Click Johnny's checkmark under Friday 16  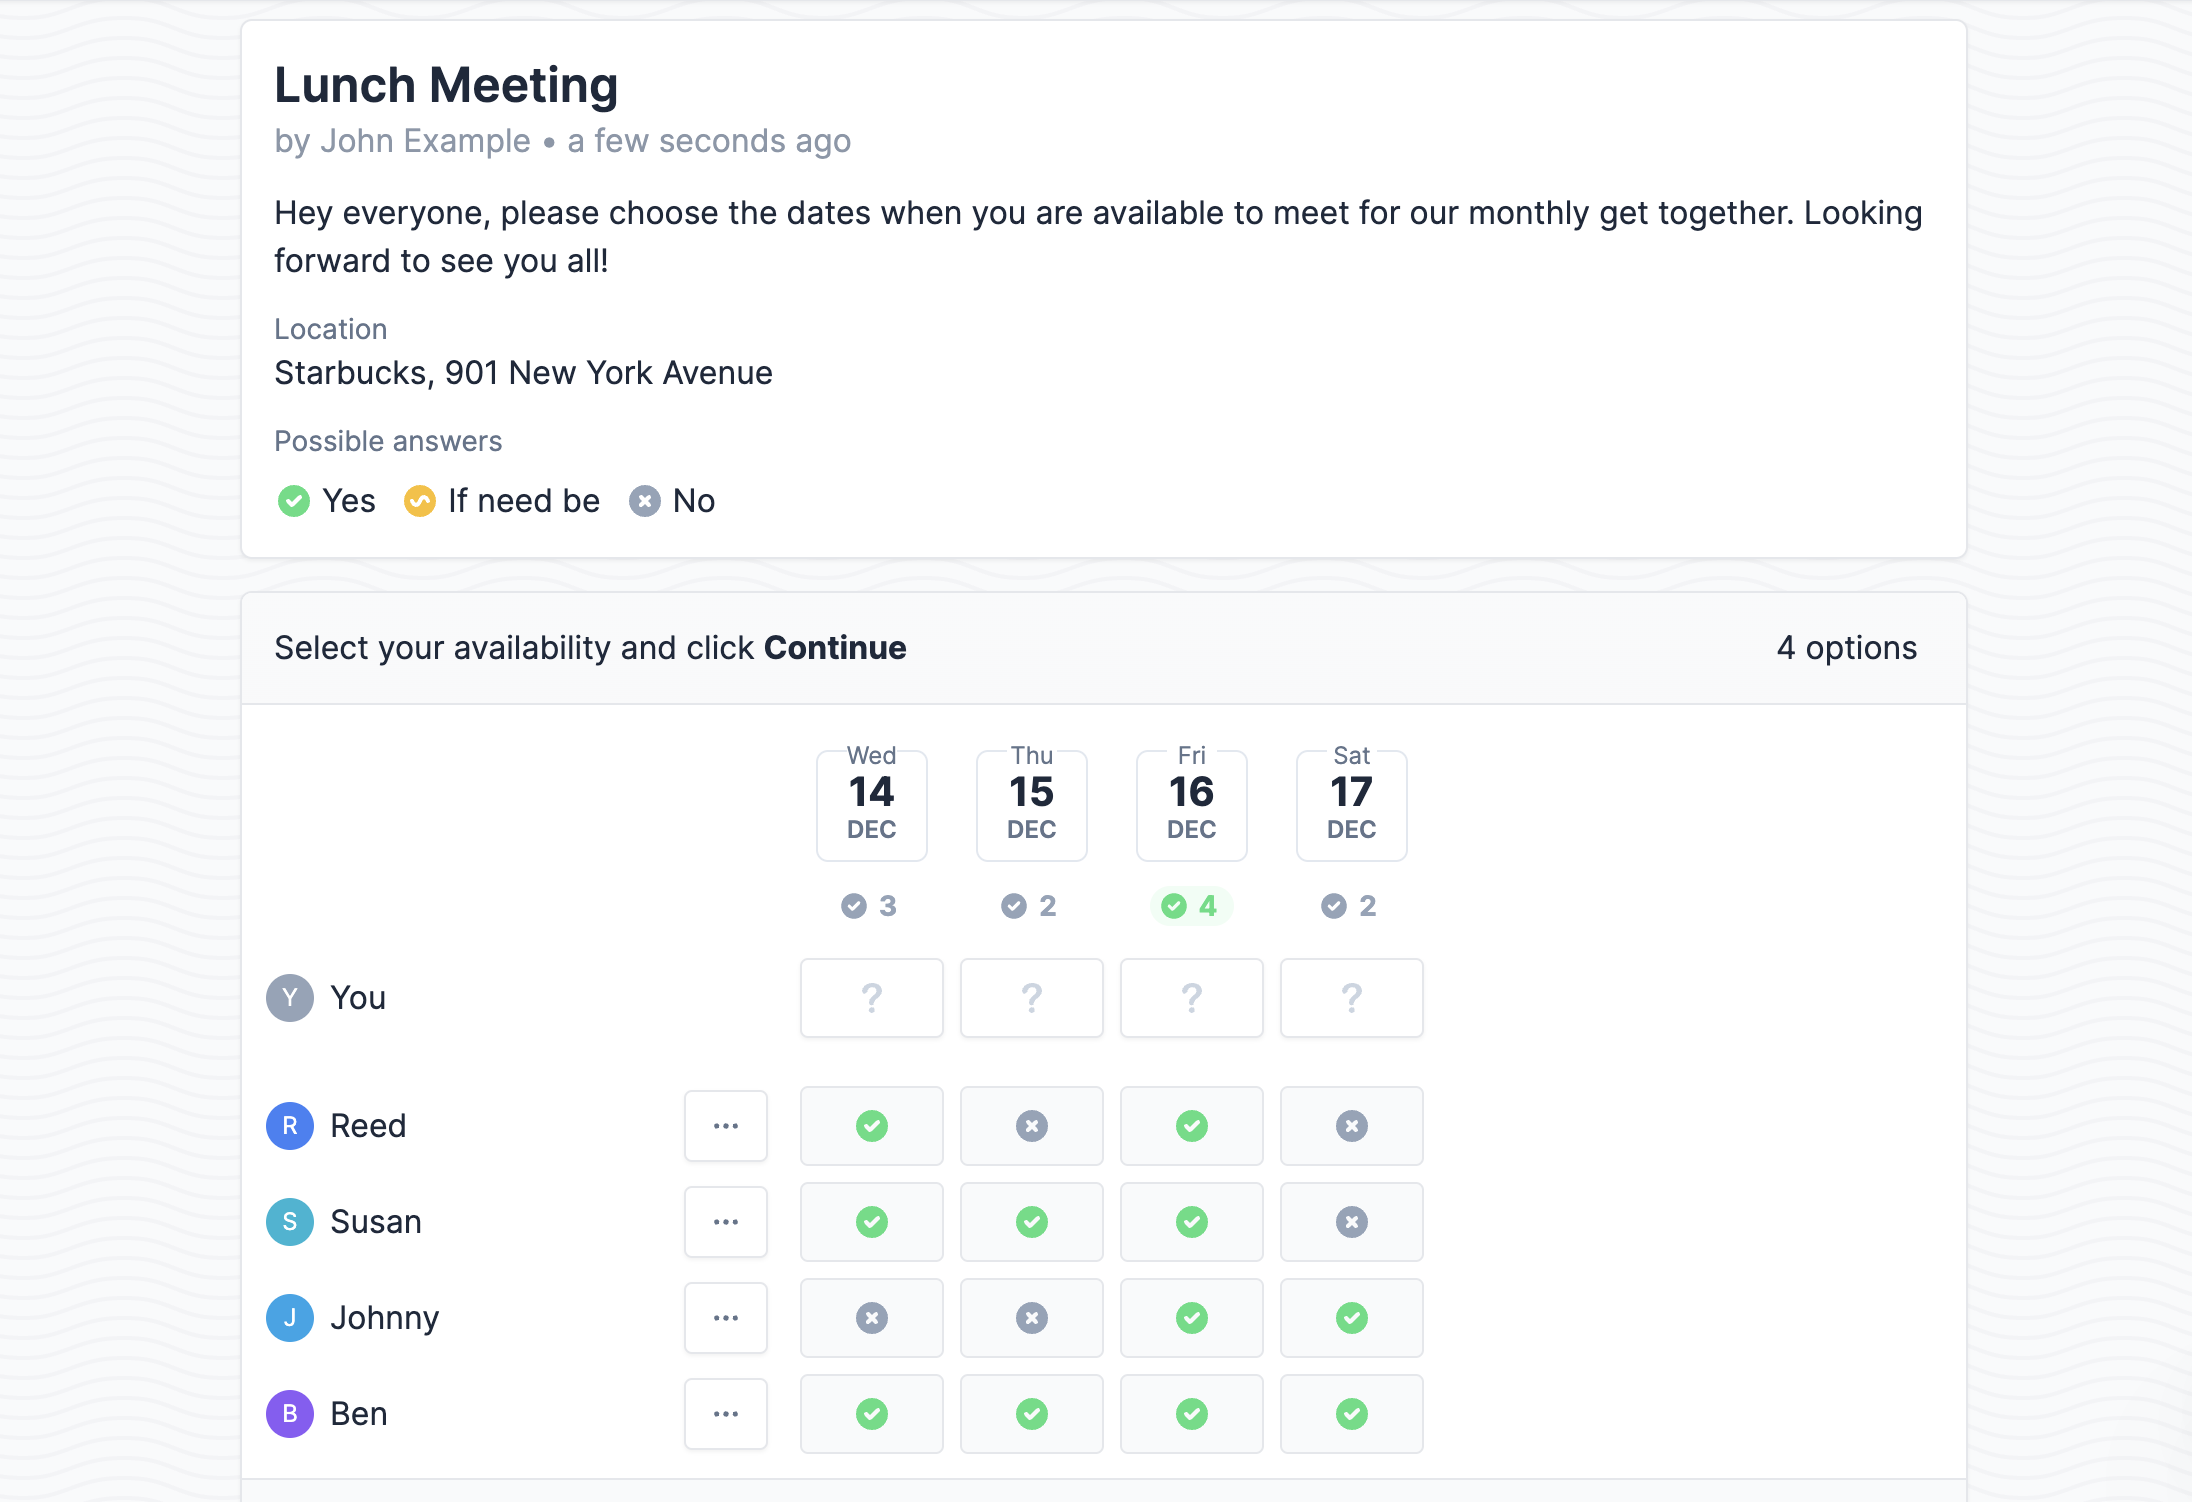[x=1191, y=1318]
